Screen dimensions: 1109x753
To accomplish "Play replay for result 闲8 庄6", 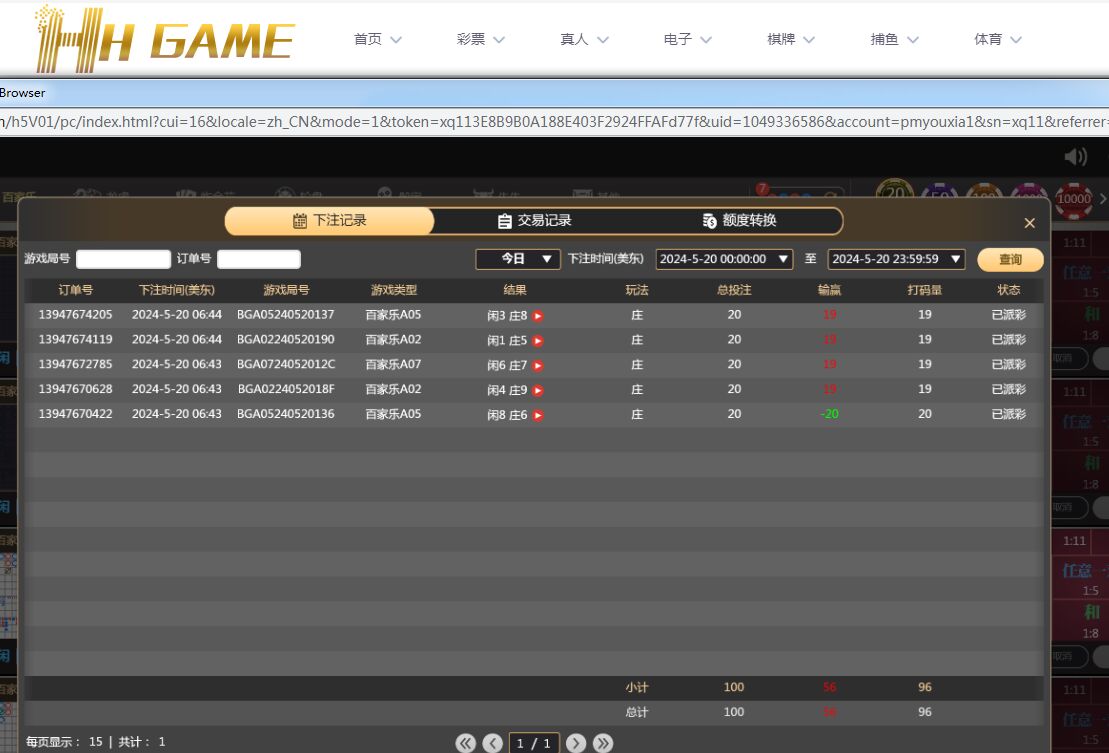I will point(538,415).
